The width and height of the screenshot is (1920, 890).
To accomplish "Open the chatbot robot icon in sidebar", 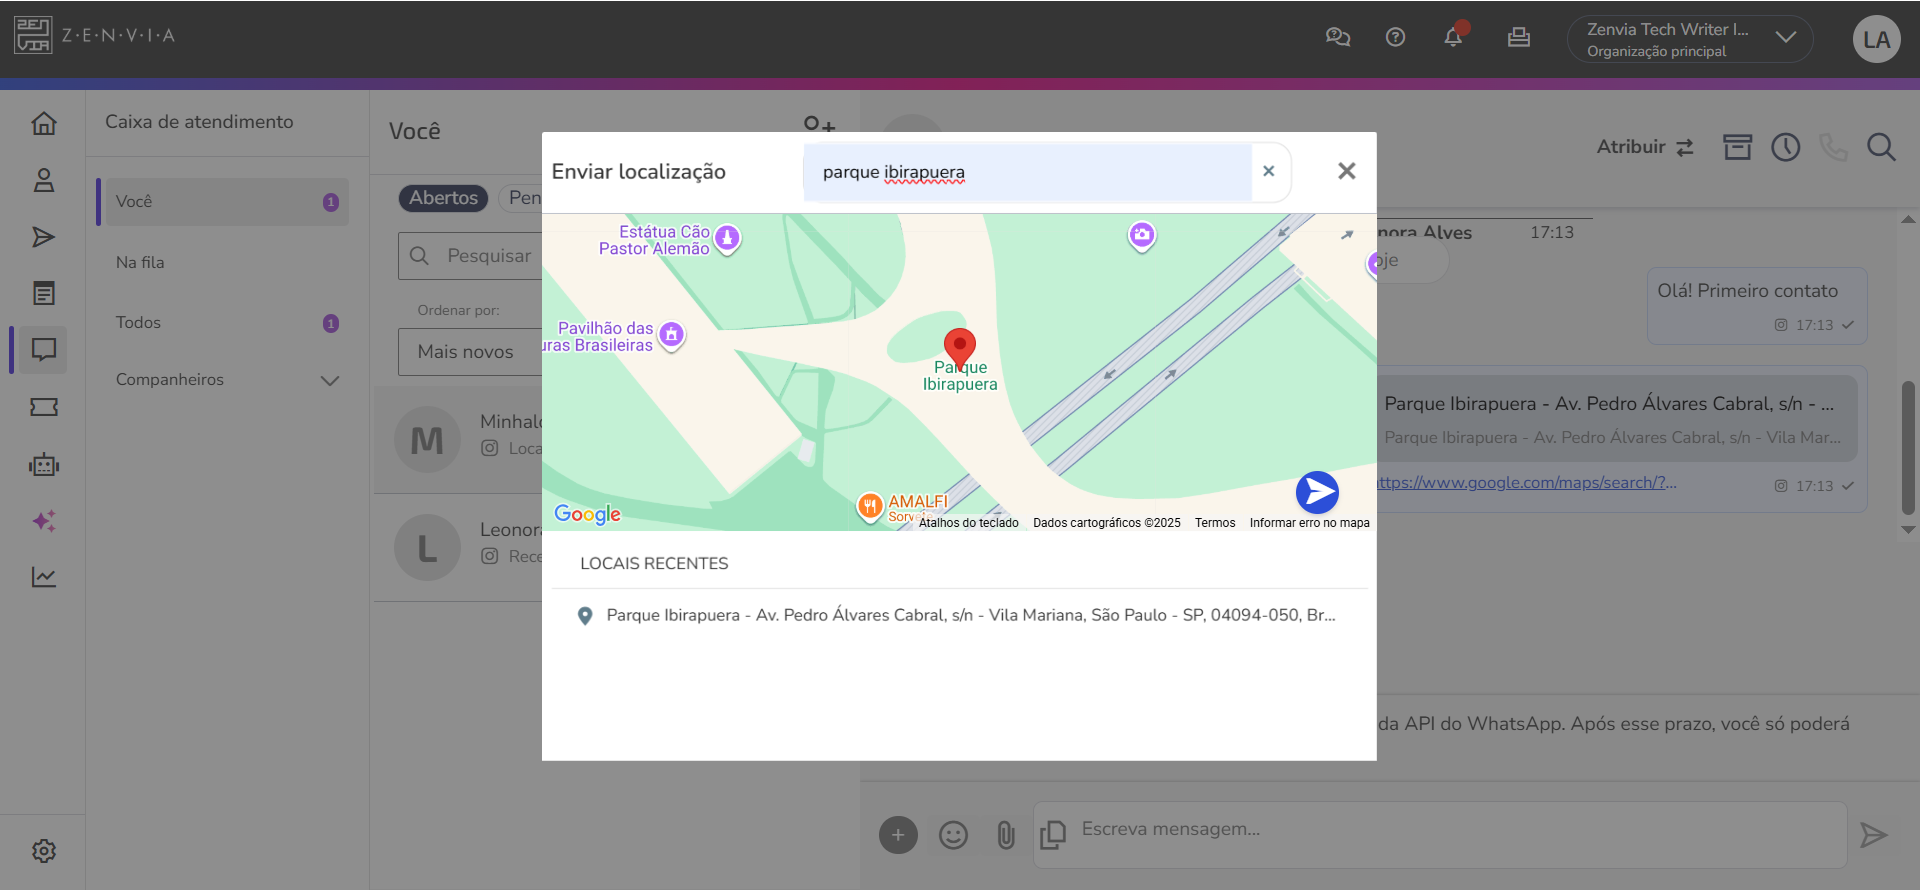I will 44,464.
